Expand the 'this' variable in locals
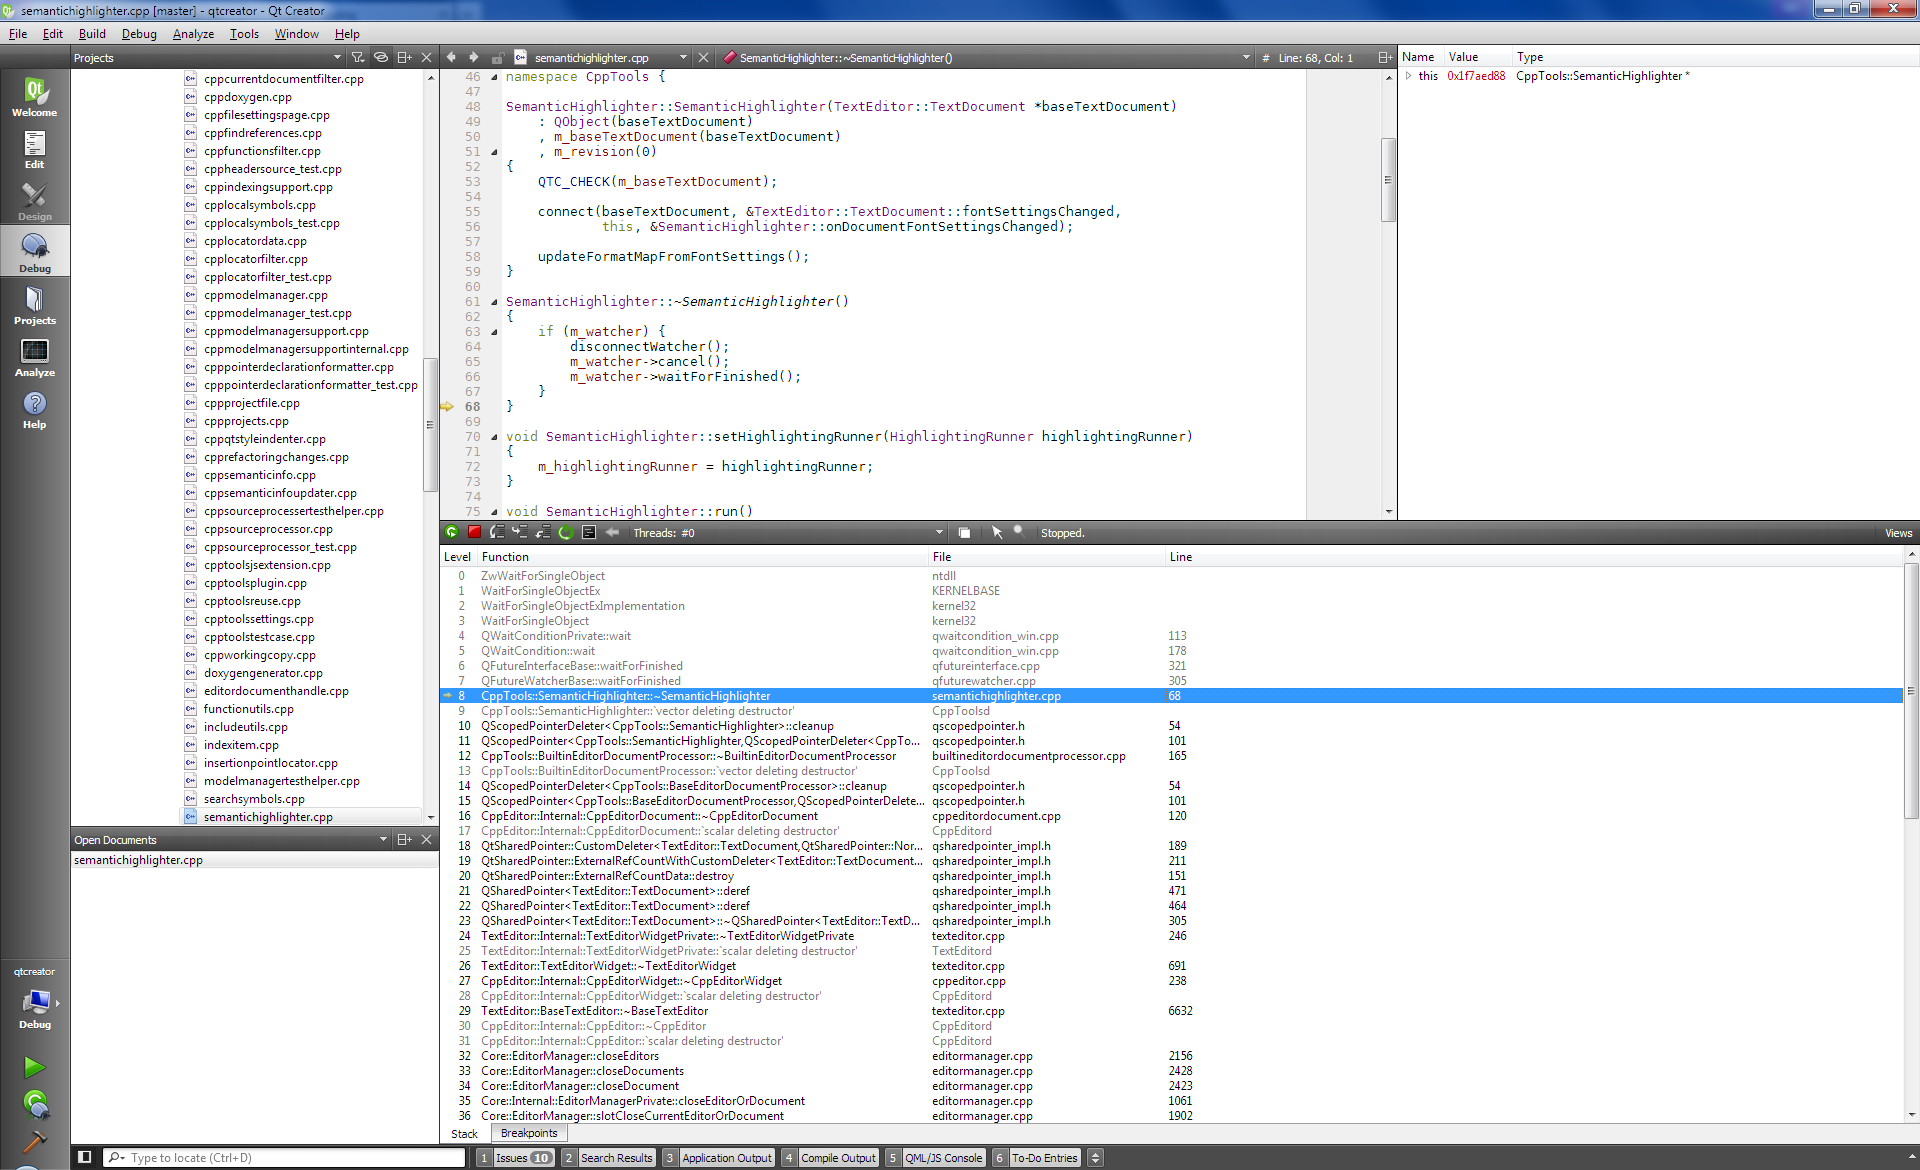1920x1170 pixels. click(x=1409, y=76)
